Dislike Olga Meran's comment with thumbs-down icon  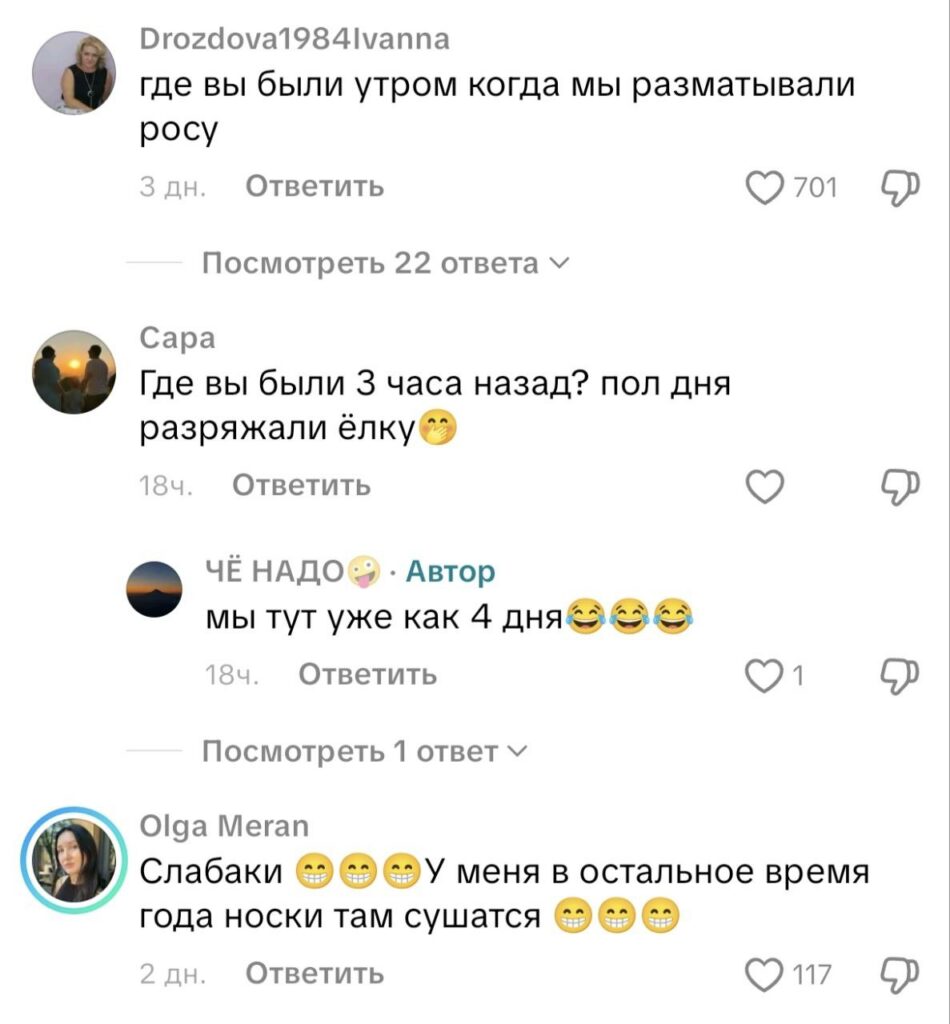pos(900,975)
